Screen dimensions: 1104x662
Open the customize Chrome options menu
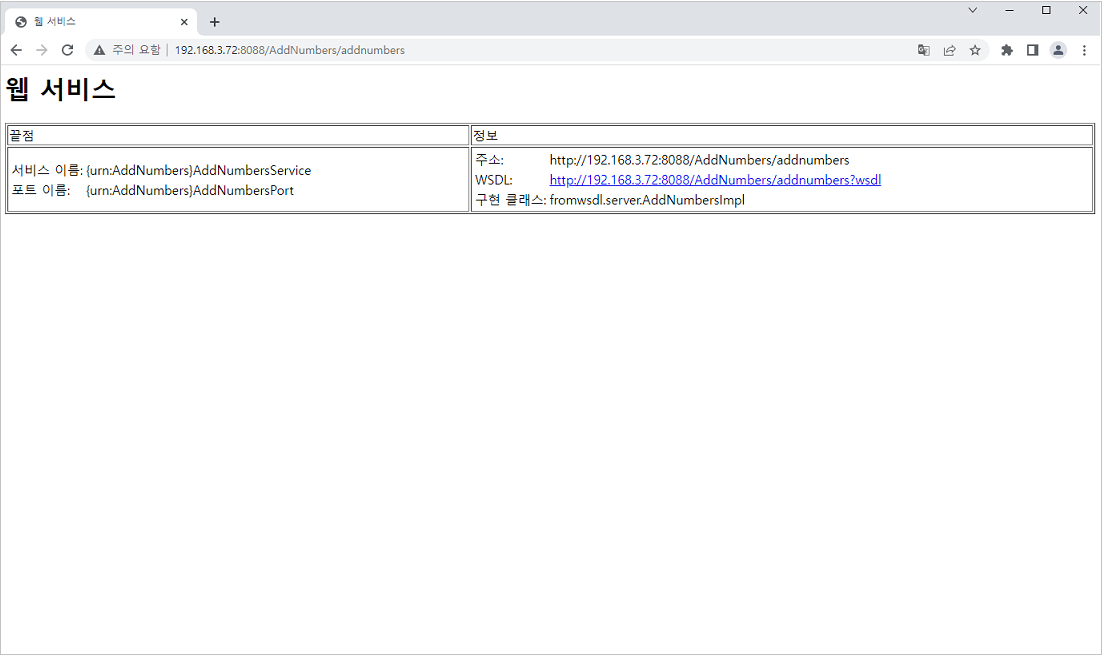pyautogui.click(x=1085, y=50)
